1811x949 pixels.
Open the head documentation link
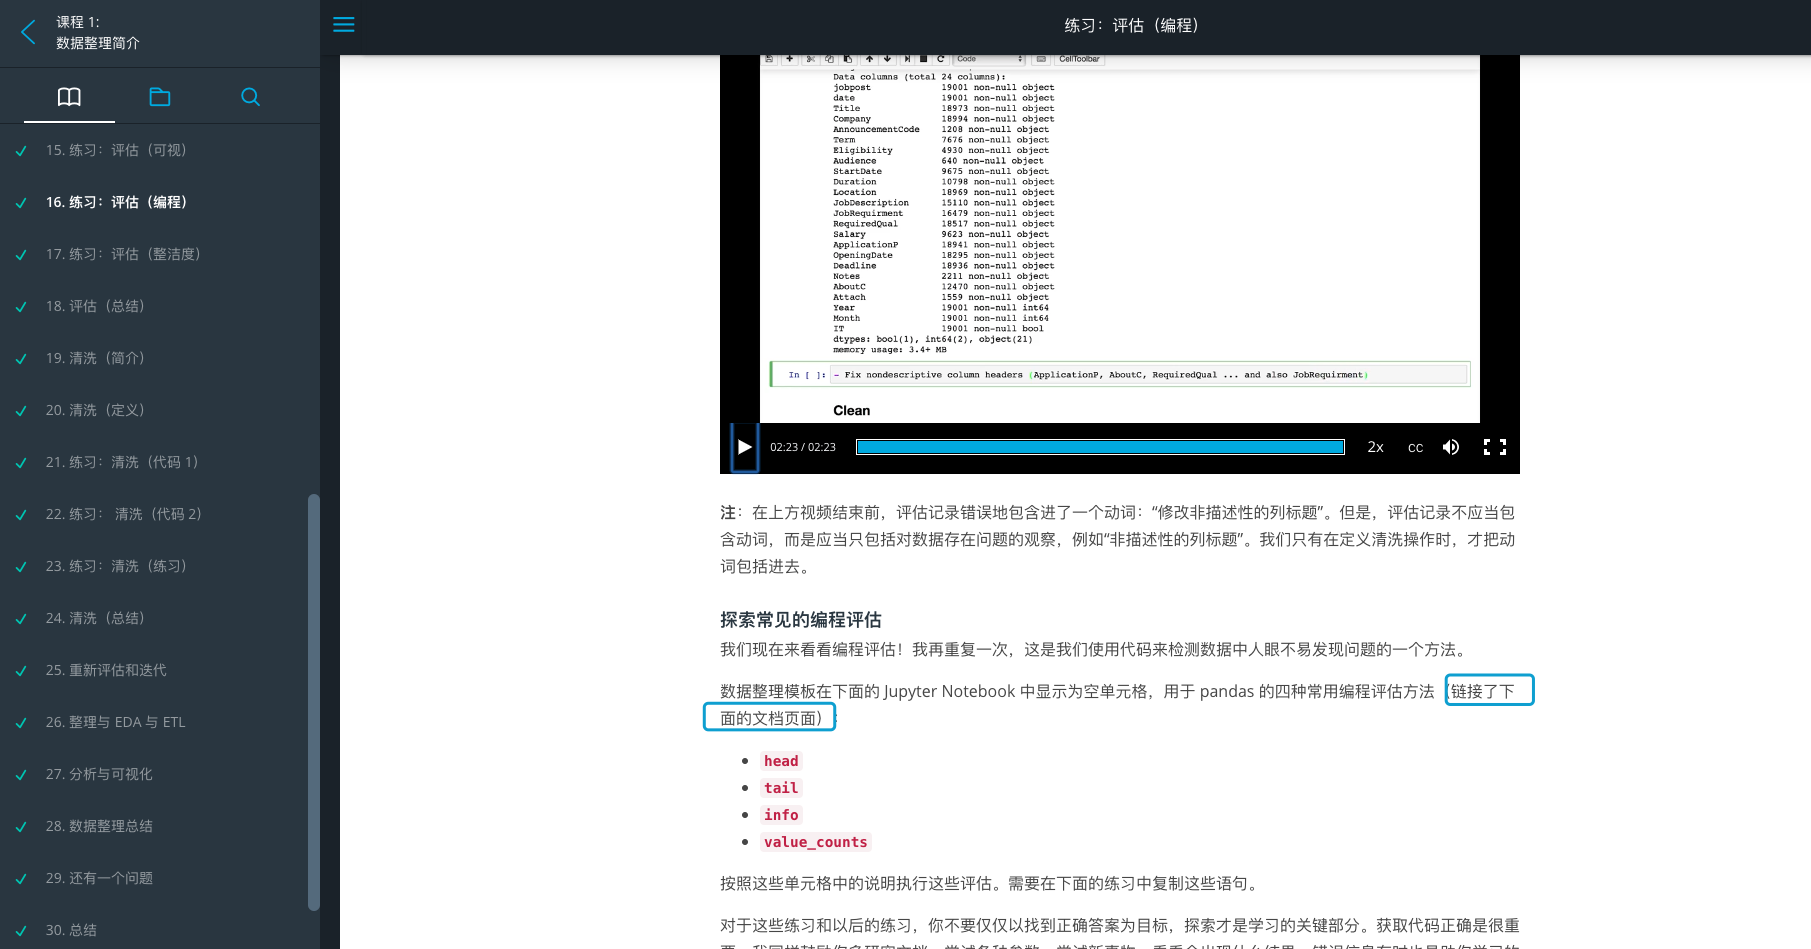click(x=781, y=761)
